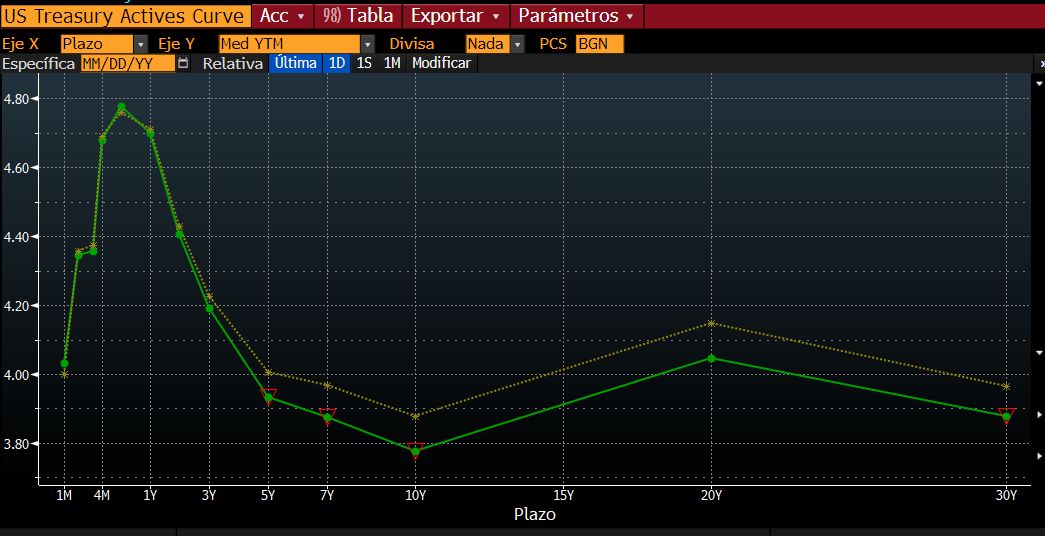The width and height of the screenshot is (1045, 536).
Task: Click the 4M x-axis label
Action: click(101, 495)
